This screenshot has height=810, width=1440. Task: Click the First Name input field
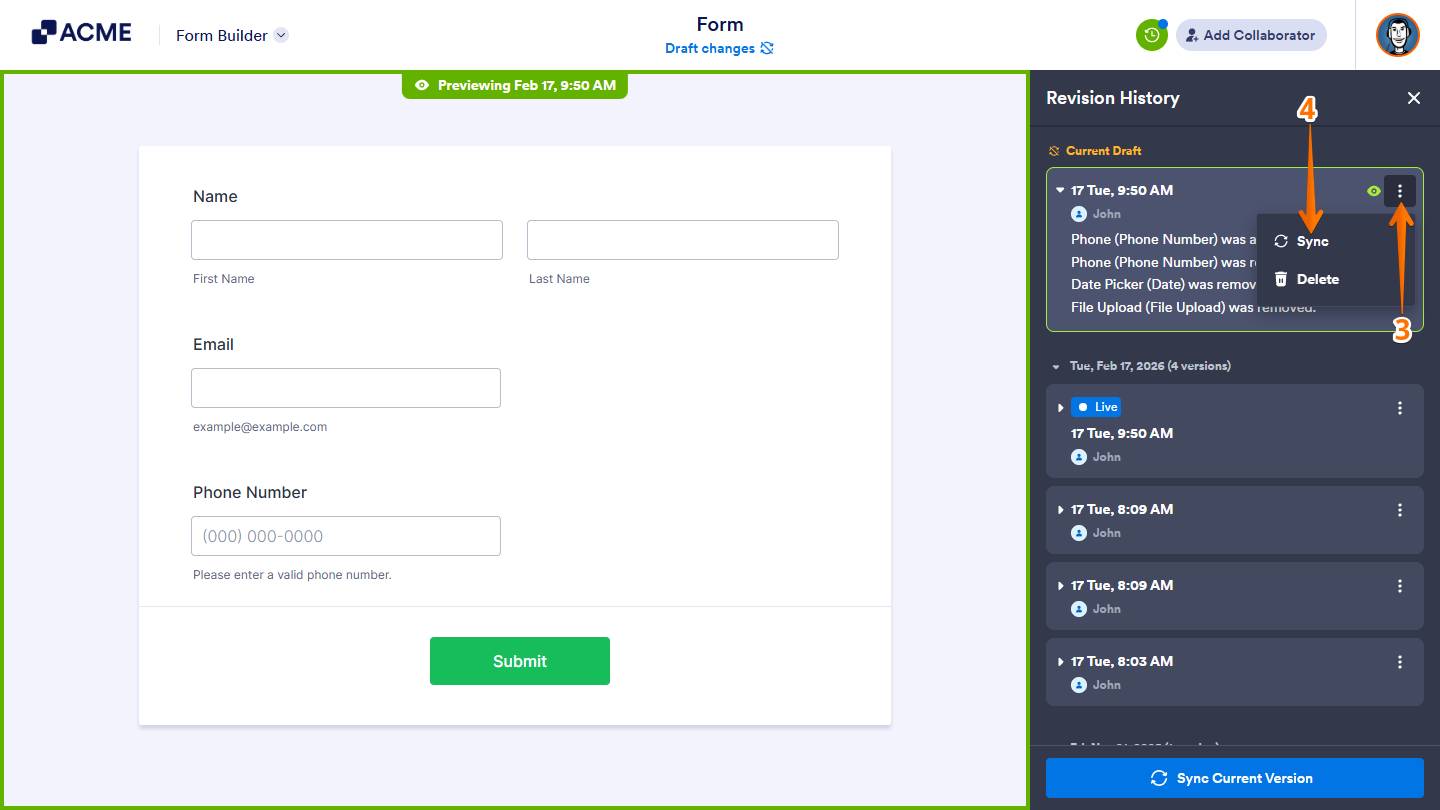point(347,240)
